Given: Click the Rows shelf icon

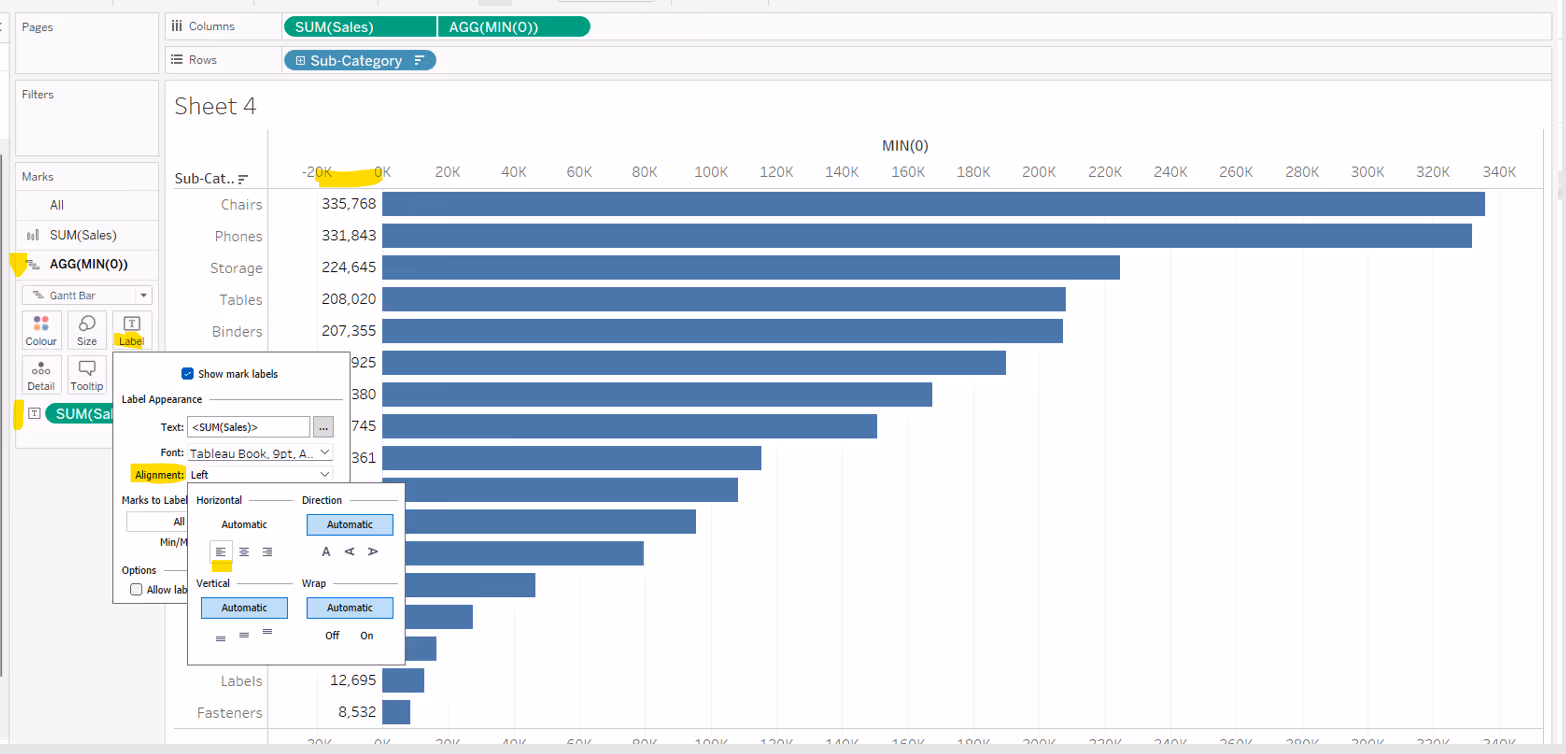Looking at the screenshot, I should (176, 60).
